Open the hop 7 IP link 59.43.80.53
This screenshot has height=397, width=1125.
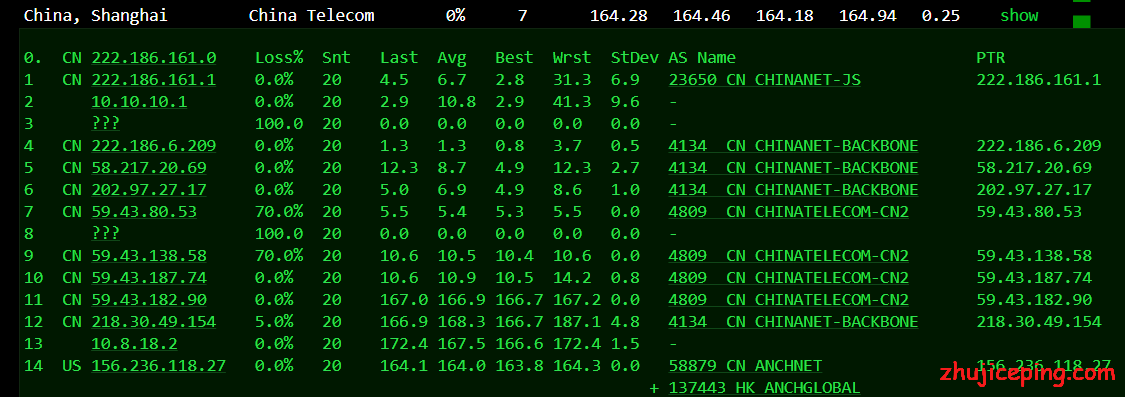point(144,212)
